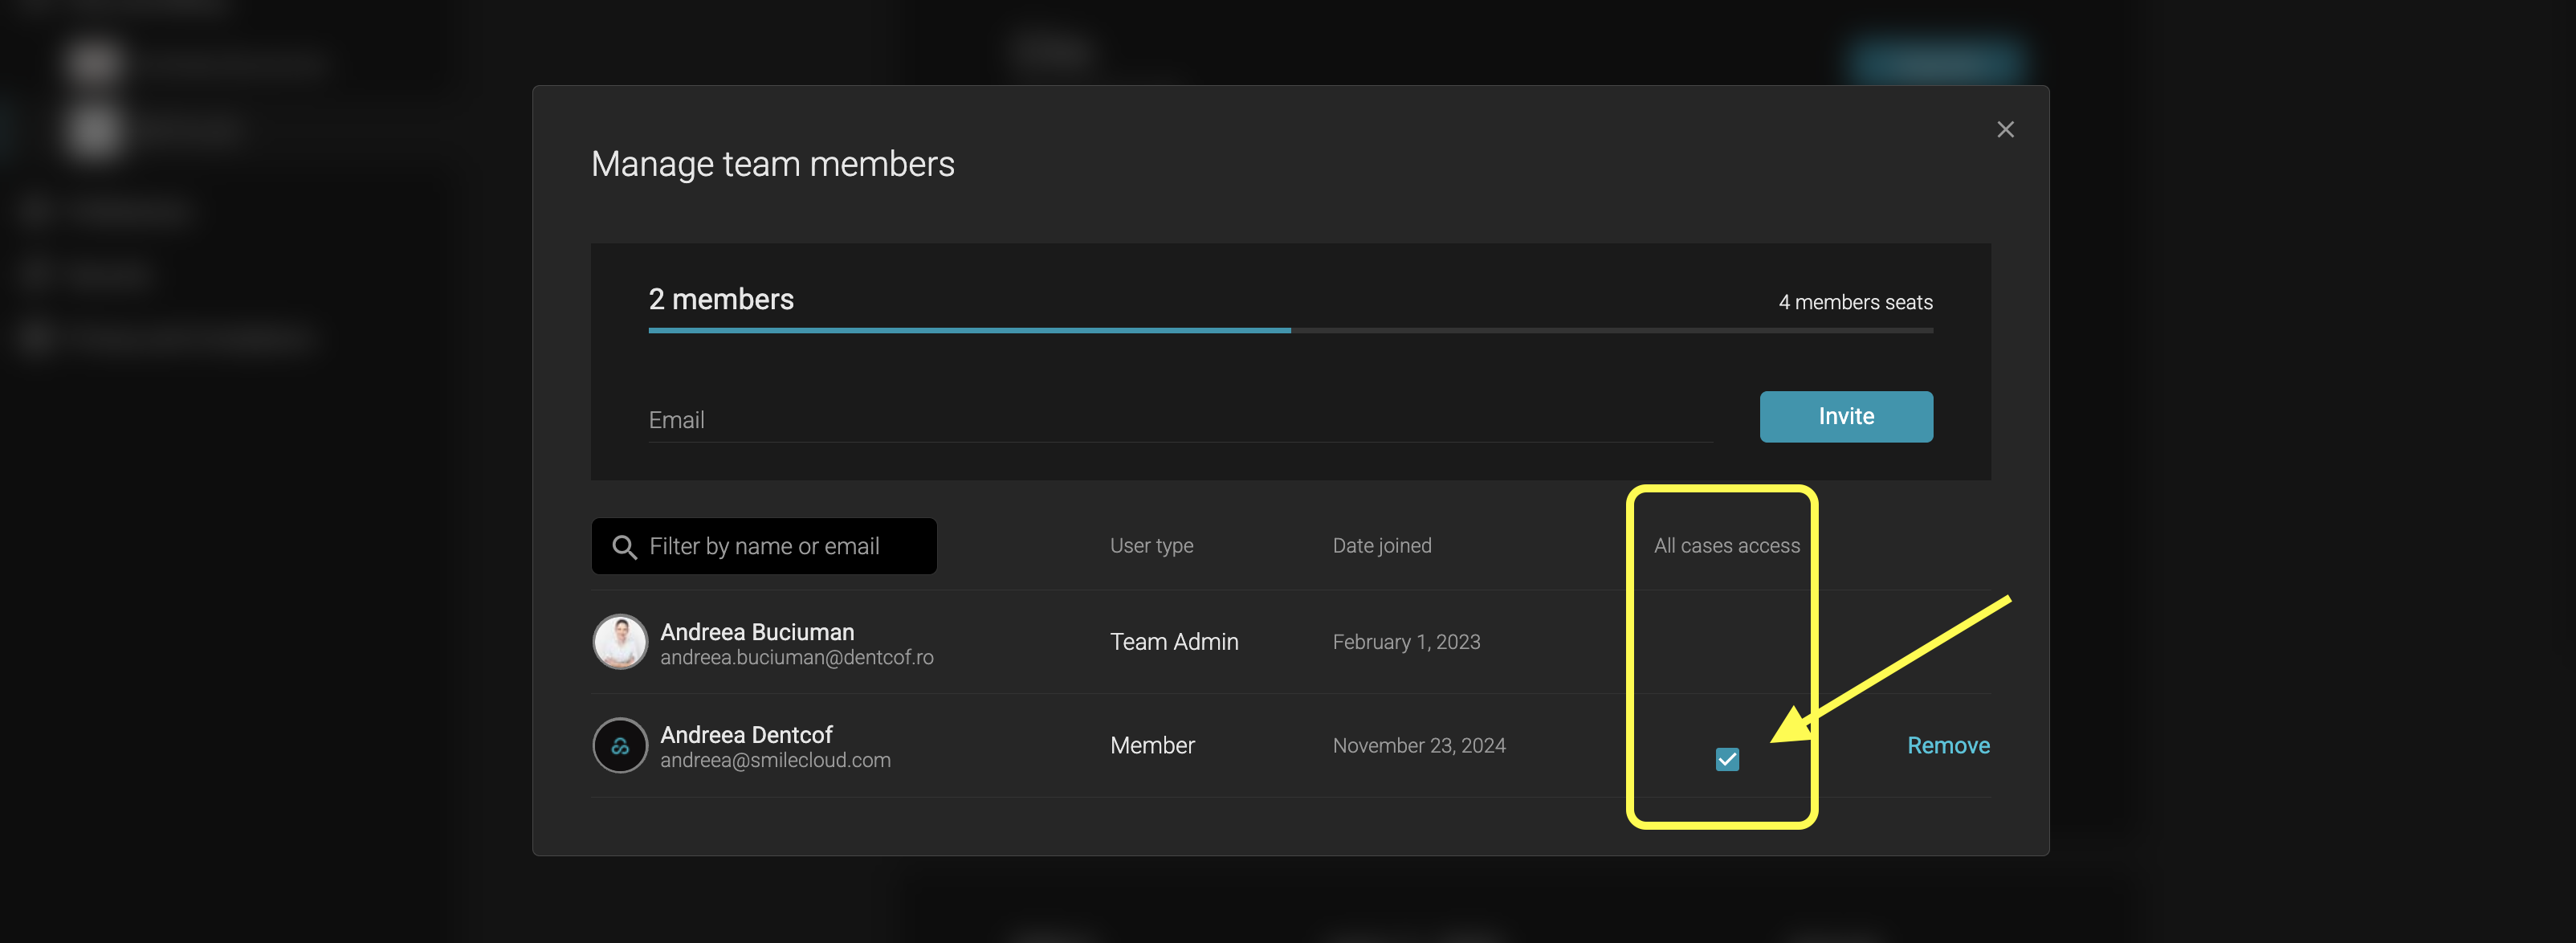The image size is (2576, 943).
Task: Click Andreea Dentcof's SmileCloud avatar icon
Action: coord(620,746)
